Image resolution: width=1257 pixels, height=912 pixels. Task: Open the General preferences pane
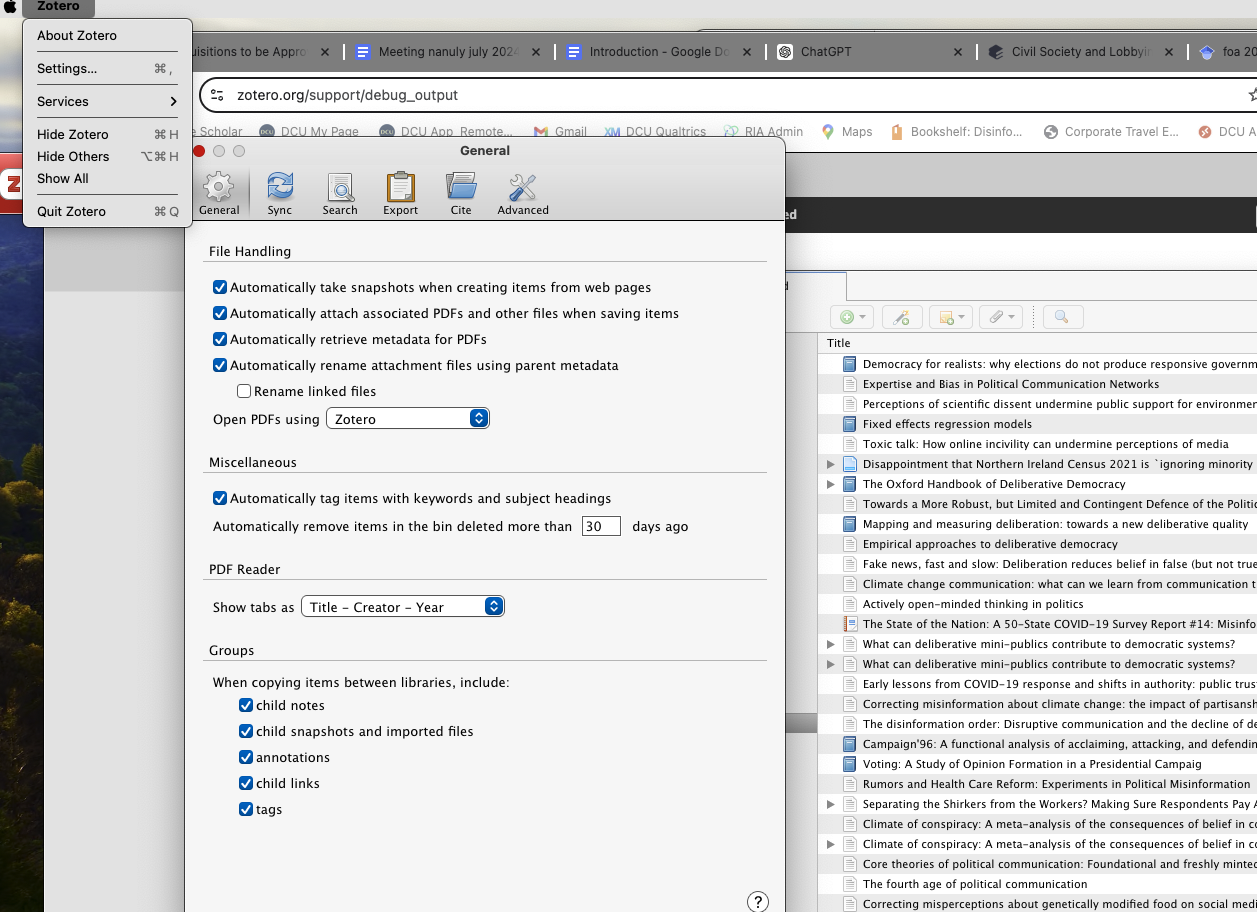(219, 193)
